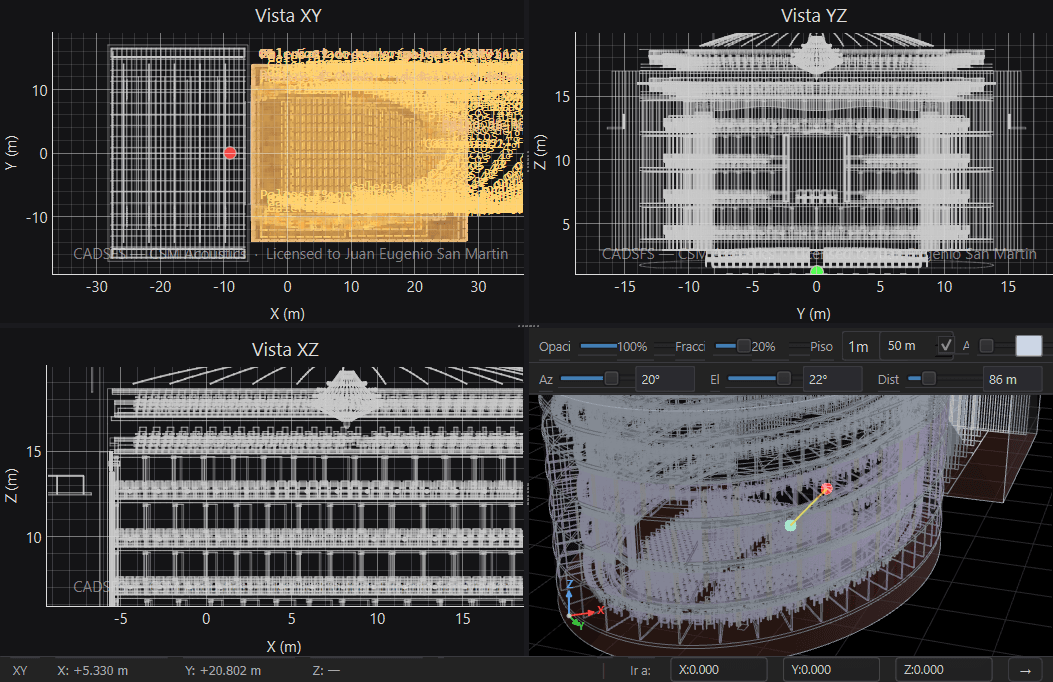Click the El 22° value field
This screenshot has height=682, width=1053.
[832, 379]
